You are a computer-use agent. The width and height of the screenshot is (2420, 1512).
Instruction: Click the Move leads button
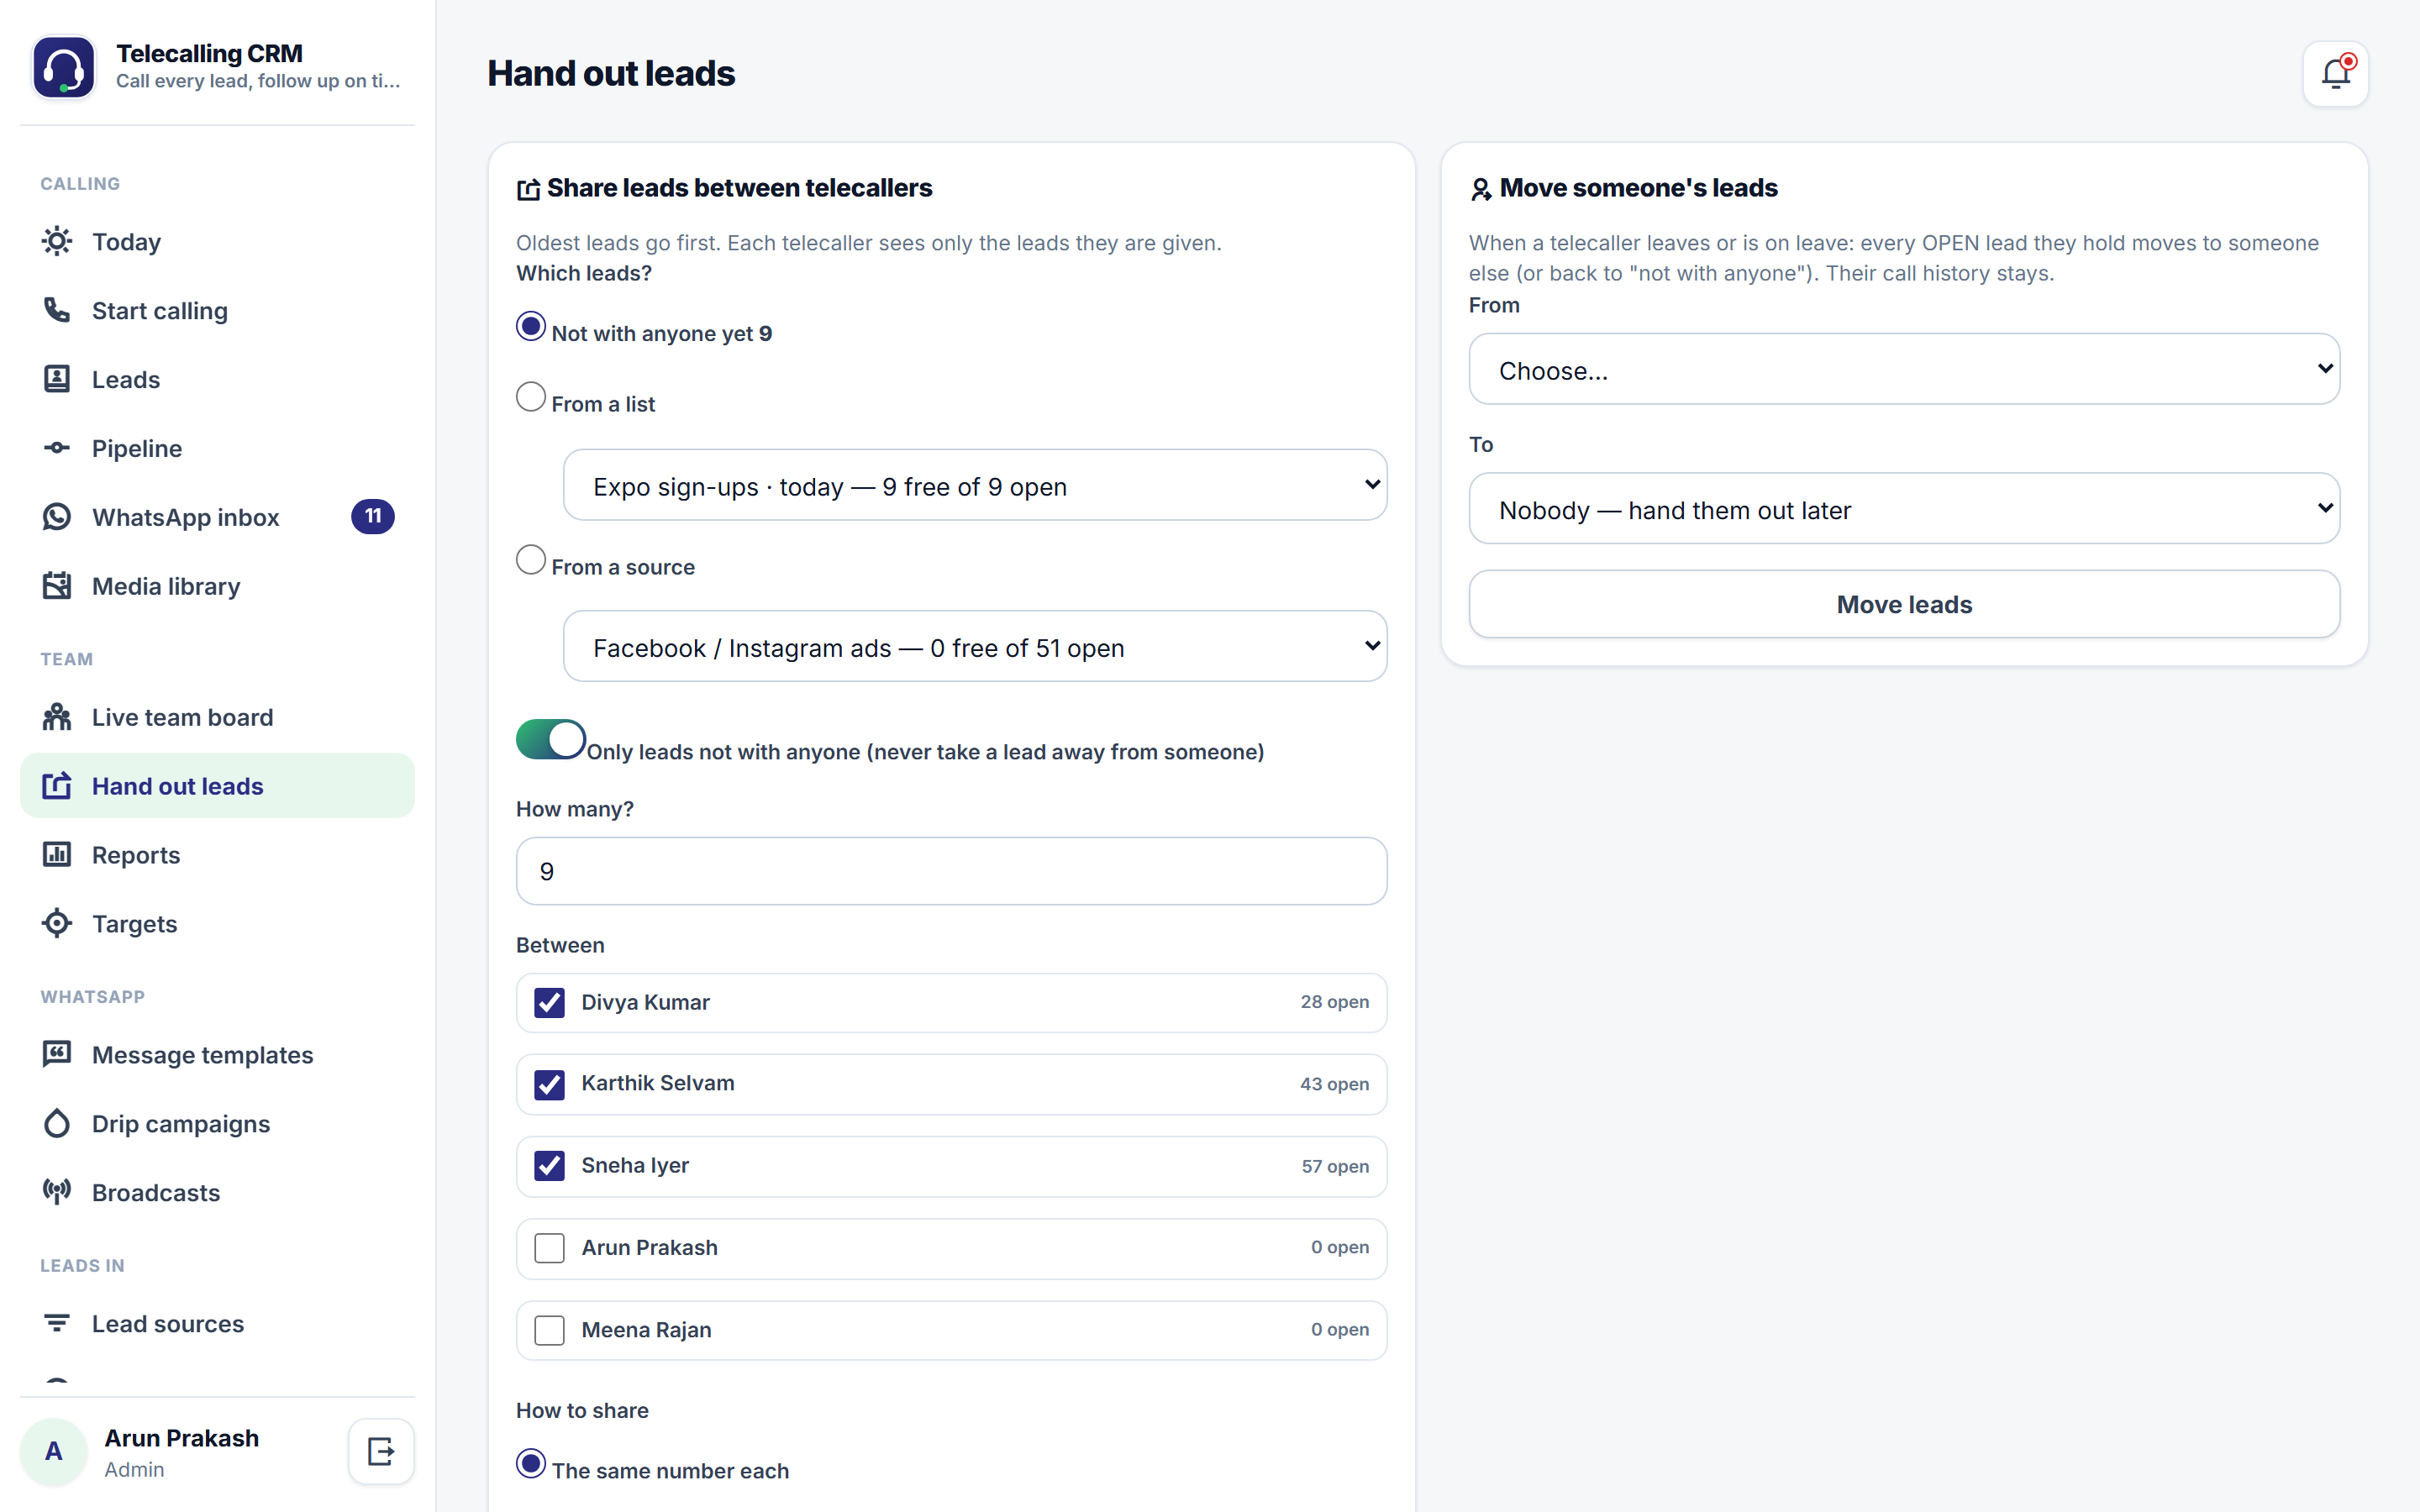(x=1904, y=604)
